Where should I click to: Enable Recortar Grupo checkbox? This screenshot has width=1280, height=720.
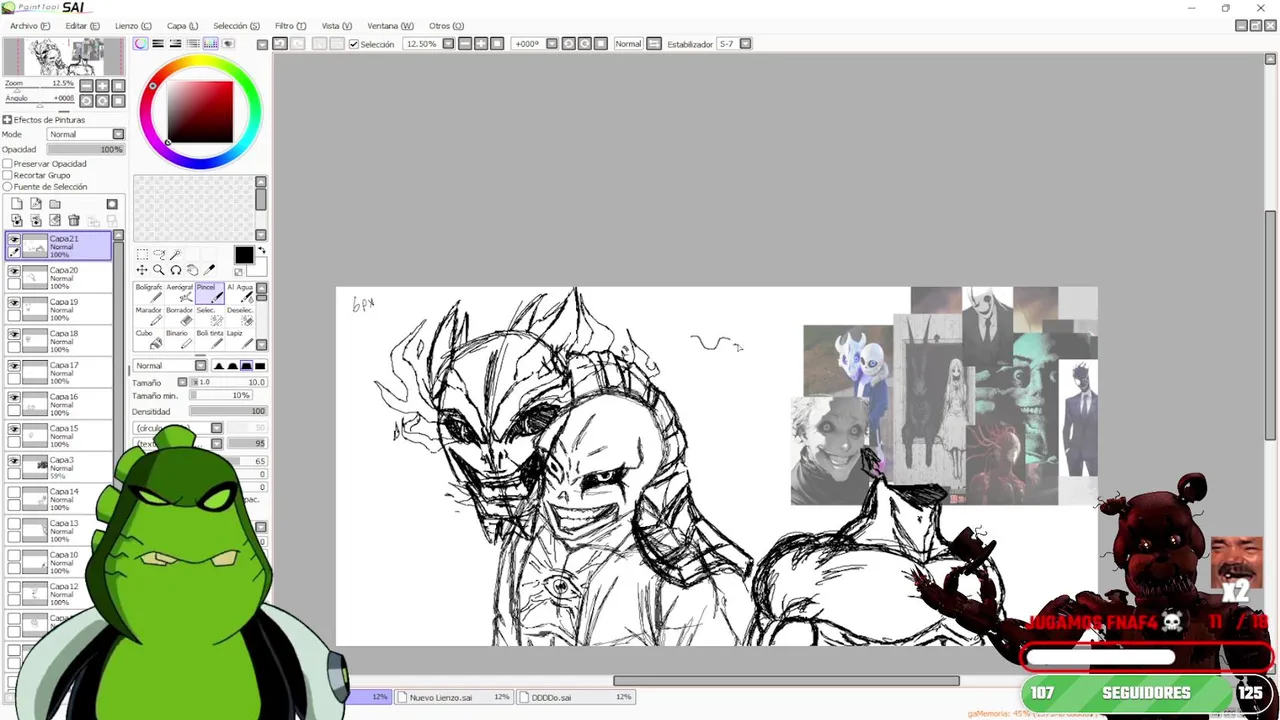click(x=7, y=175)
